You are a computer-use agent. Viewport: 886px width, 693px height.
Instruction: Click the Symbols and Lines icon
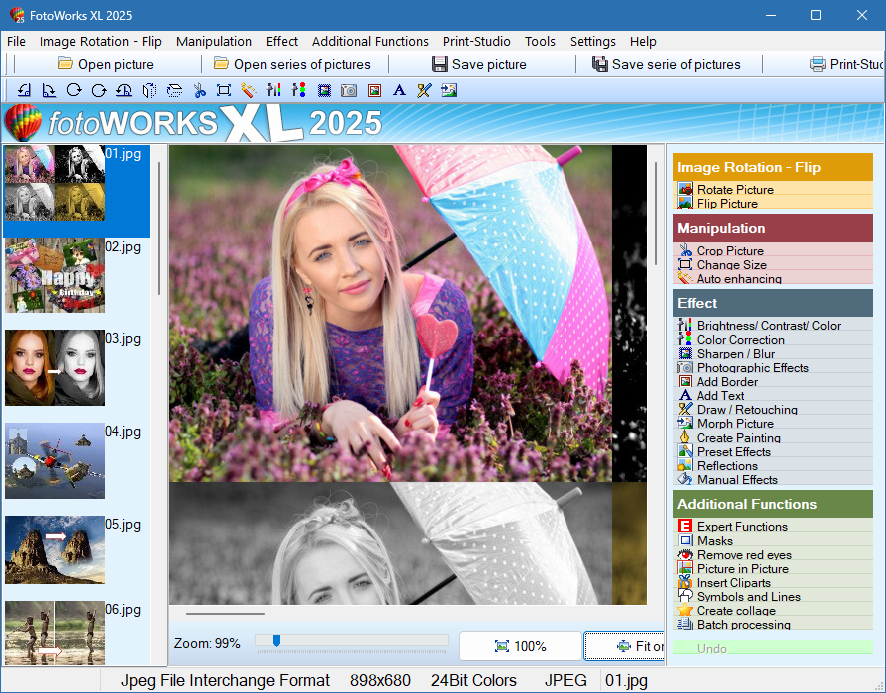685,596
